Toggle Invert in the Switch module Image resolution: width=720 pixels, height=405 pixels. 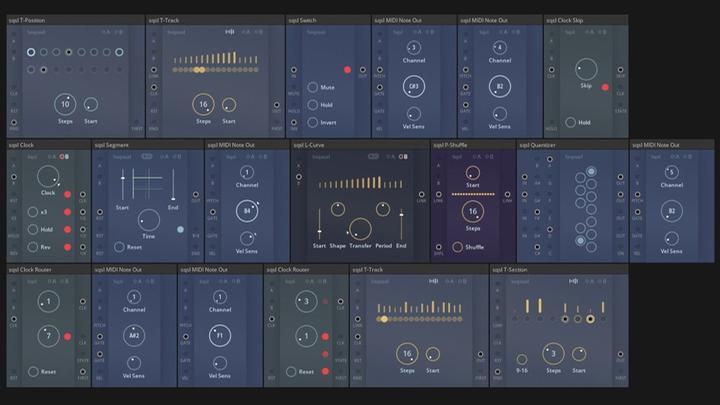click(313, 122)
